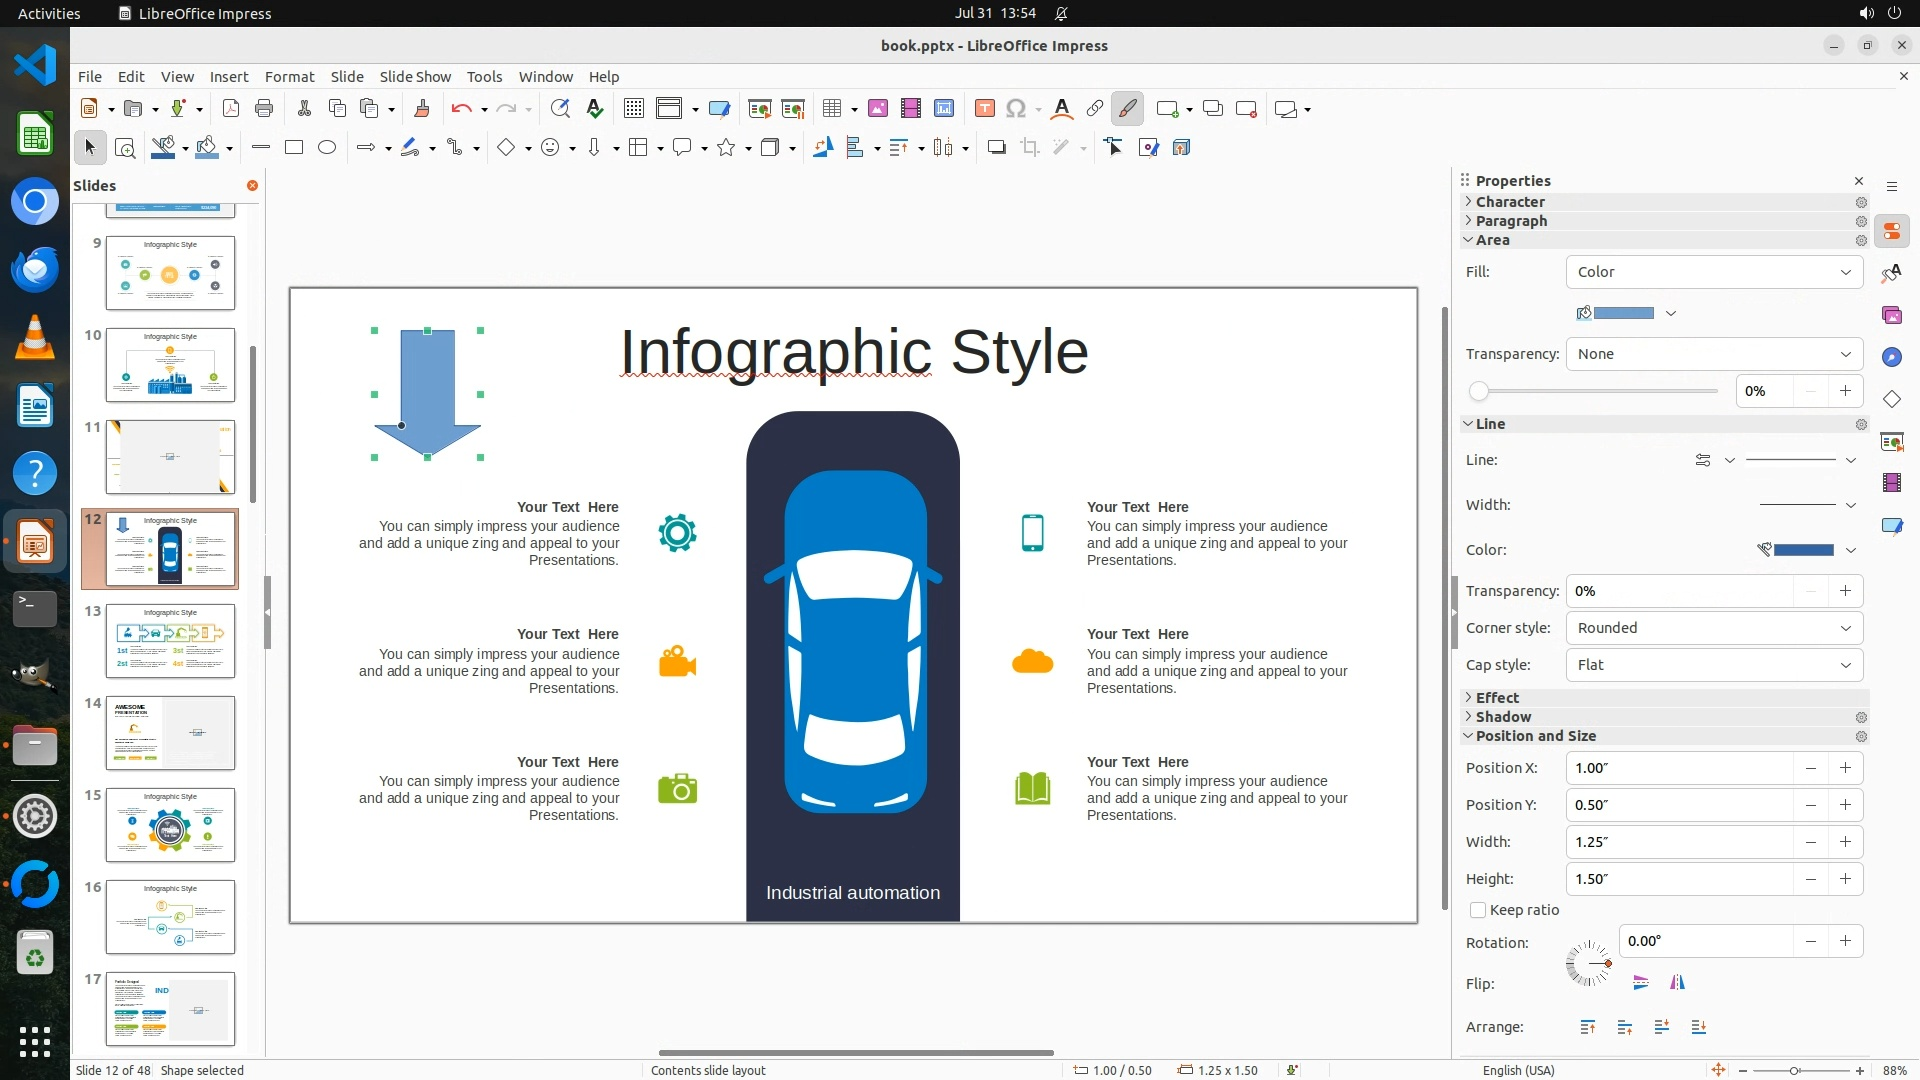Toggle the Display Grid icon
Screen dimensions: 1920x1080
(633, 109)
